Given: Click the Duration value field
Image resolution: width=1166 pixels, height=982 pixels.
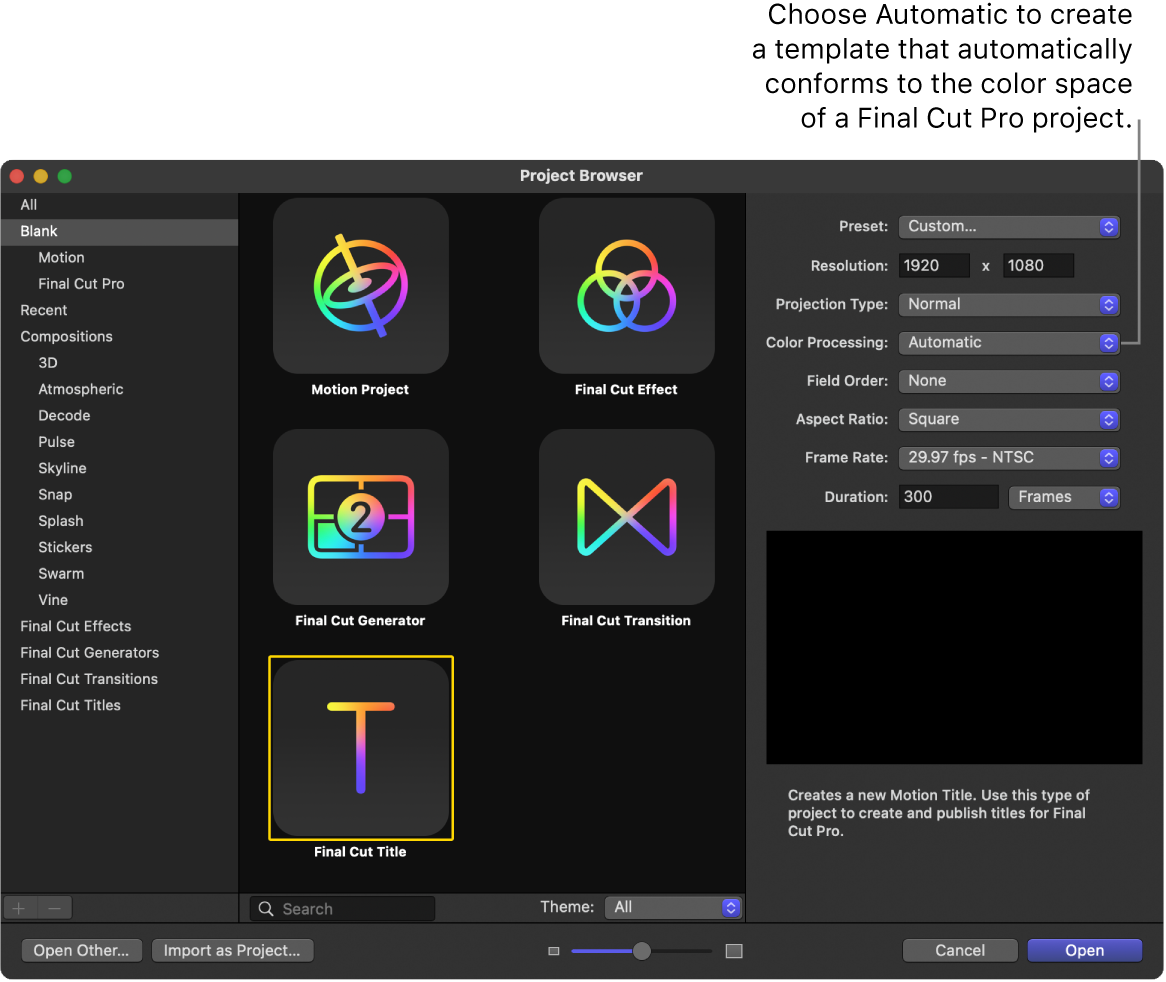Looking at the screenshot, I should point(947,496).
